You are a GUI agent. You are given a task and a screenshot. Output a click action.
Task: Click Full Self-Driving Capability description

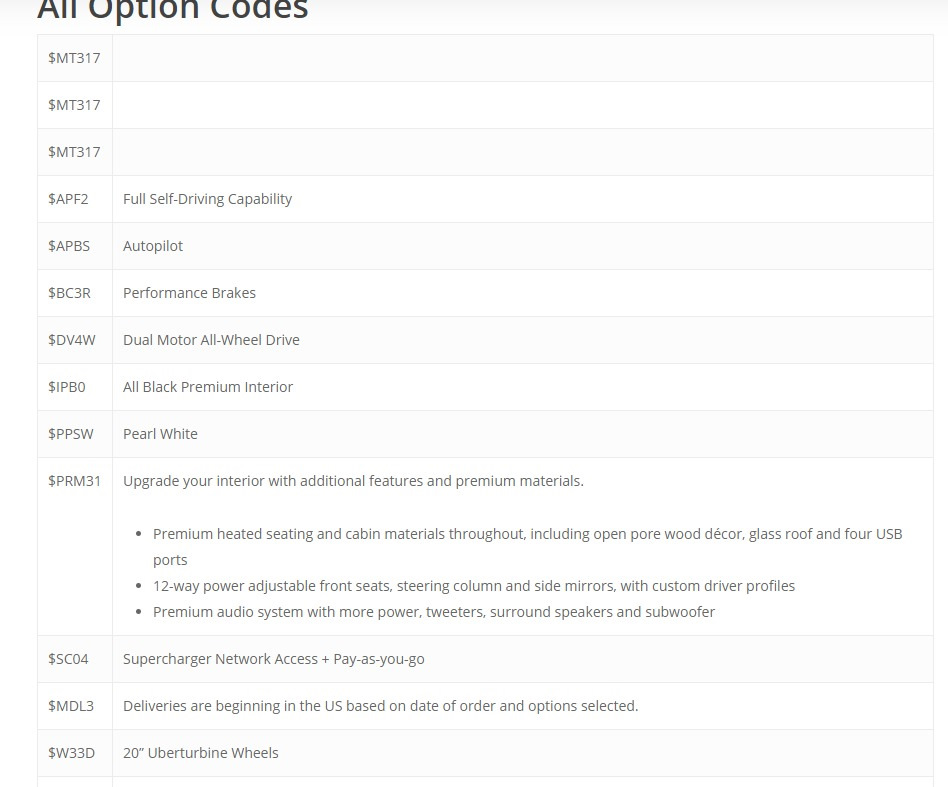(x=207, y=199)
